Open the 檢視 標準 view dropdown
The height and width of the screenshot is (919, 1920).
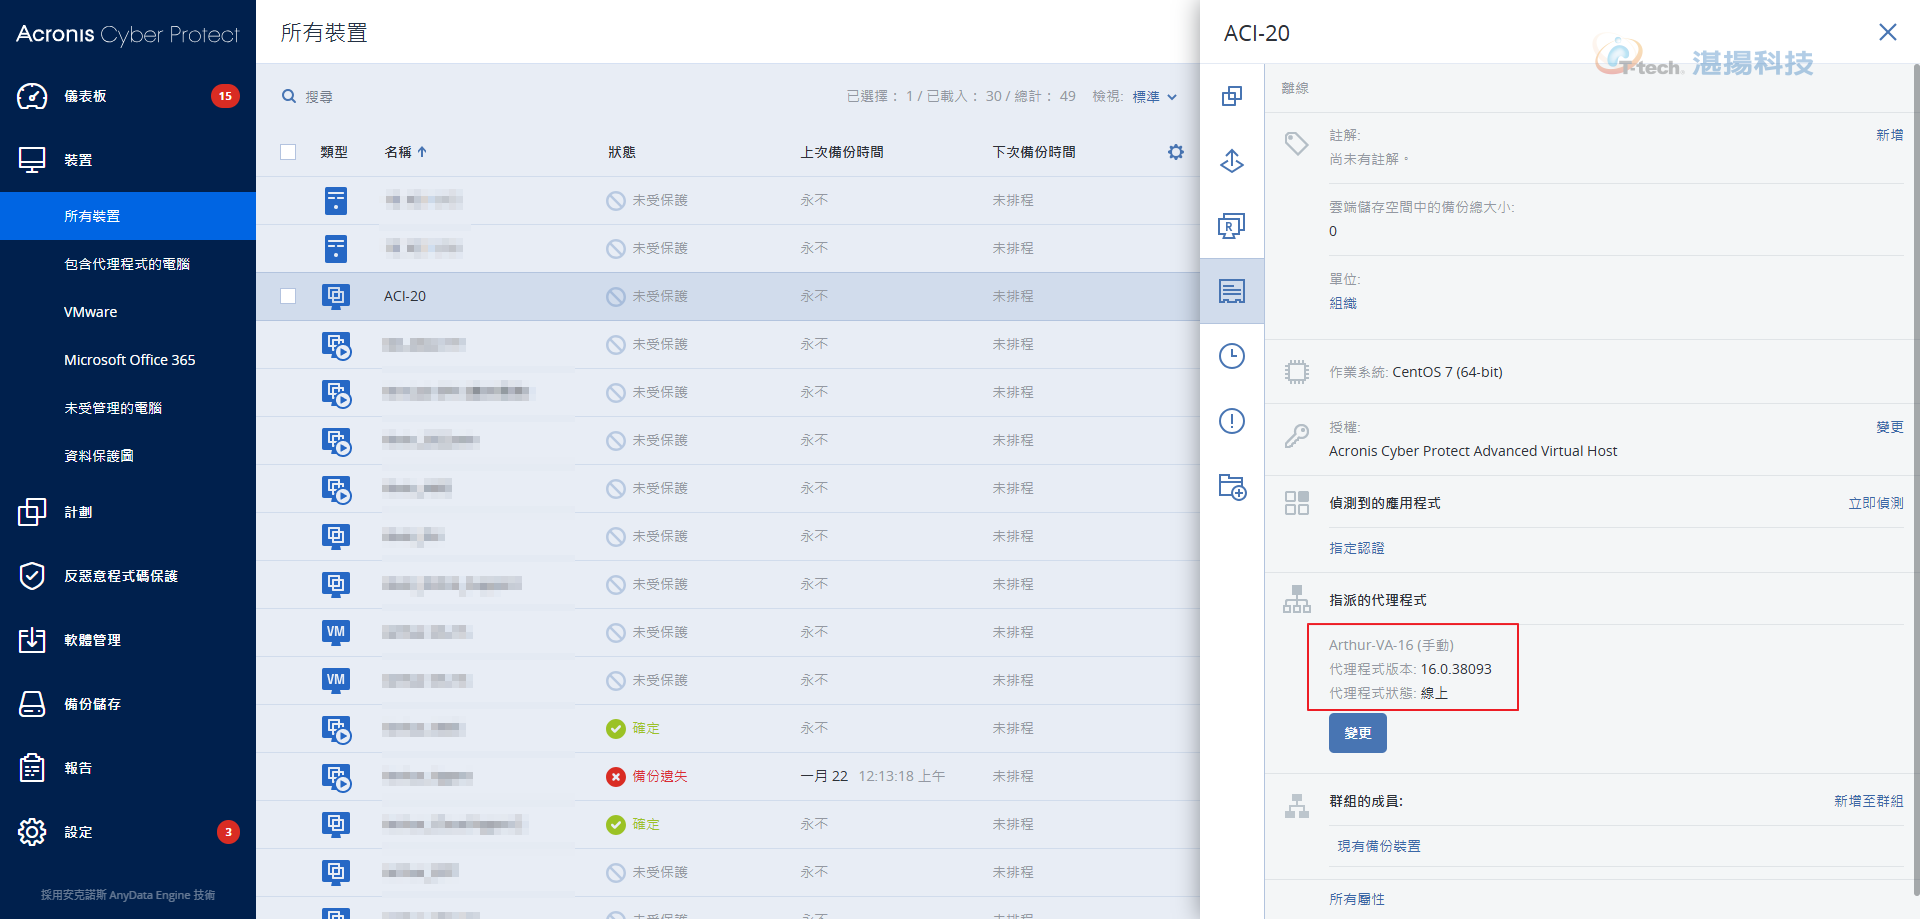[x=1154, y=96]
